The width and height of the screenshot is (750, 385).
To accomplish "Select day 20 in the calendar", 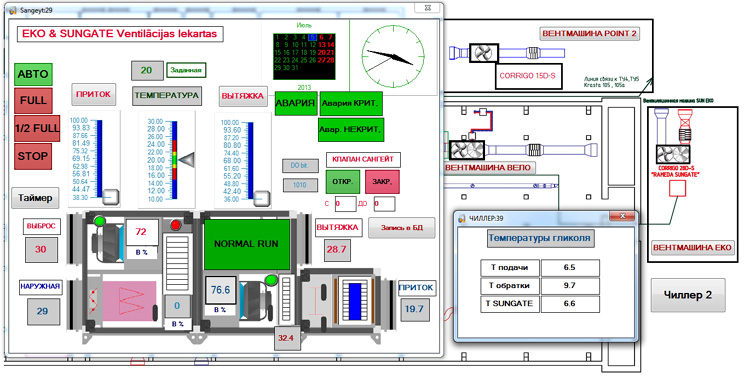I will (321, 53).
